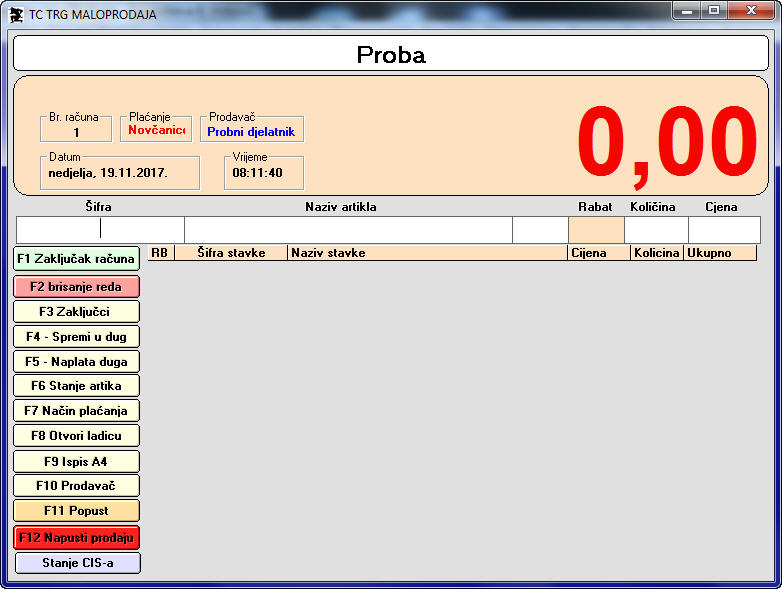
Task: Open the drawer with F8 Otvori ladicu
Action: pos(76,436)
